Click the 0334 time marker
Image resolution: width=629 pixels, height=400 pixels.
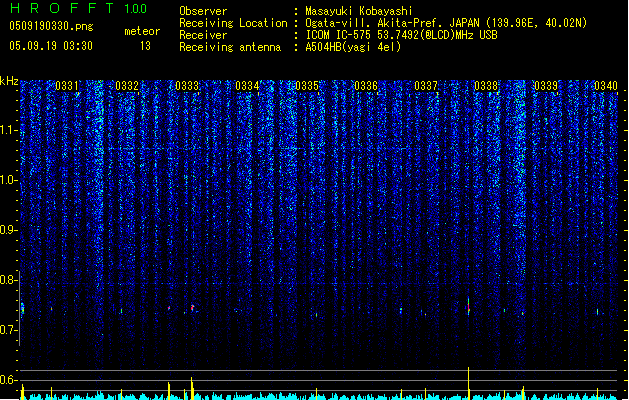(247, 86)
